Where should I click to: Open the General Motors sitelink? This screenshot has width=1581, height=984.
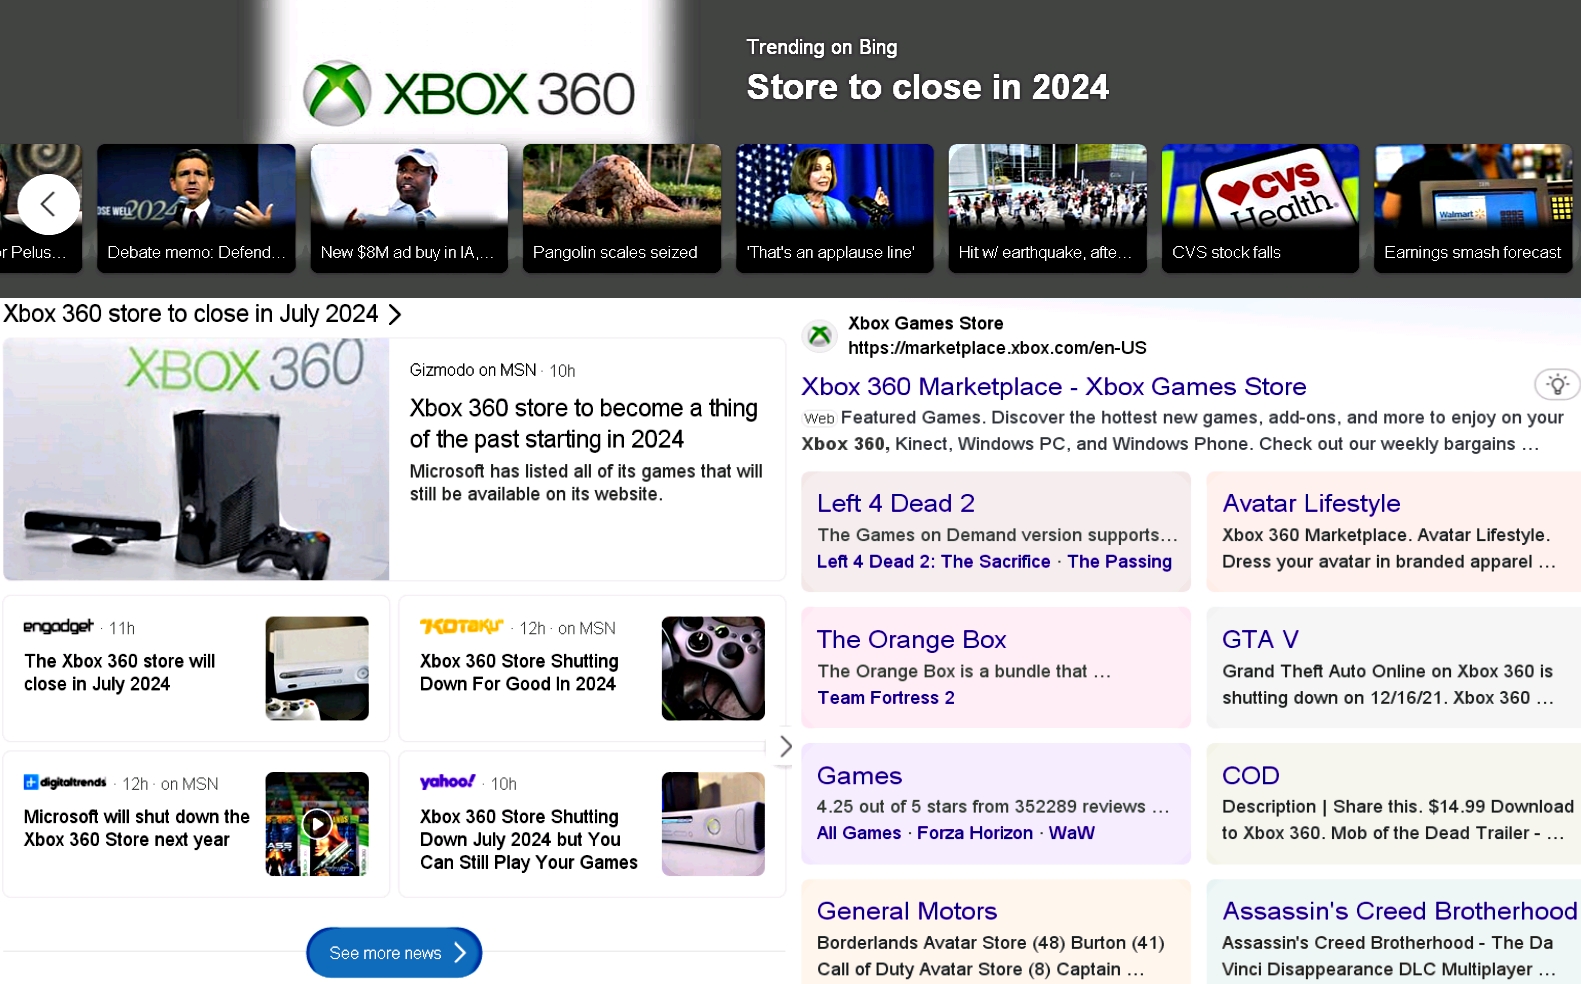point(907,911)
